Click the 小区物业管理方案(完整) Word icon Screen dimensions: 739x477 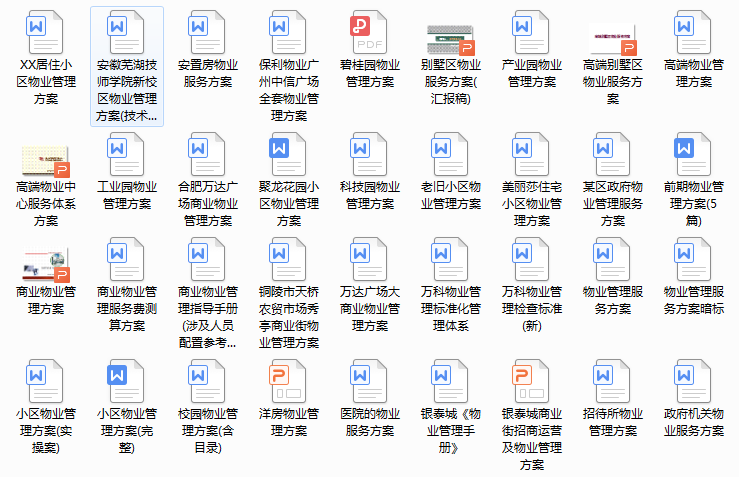(x=126, y=381)
